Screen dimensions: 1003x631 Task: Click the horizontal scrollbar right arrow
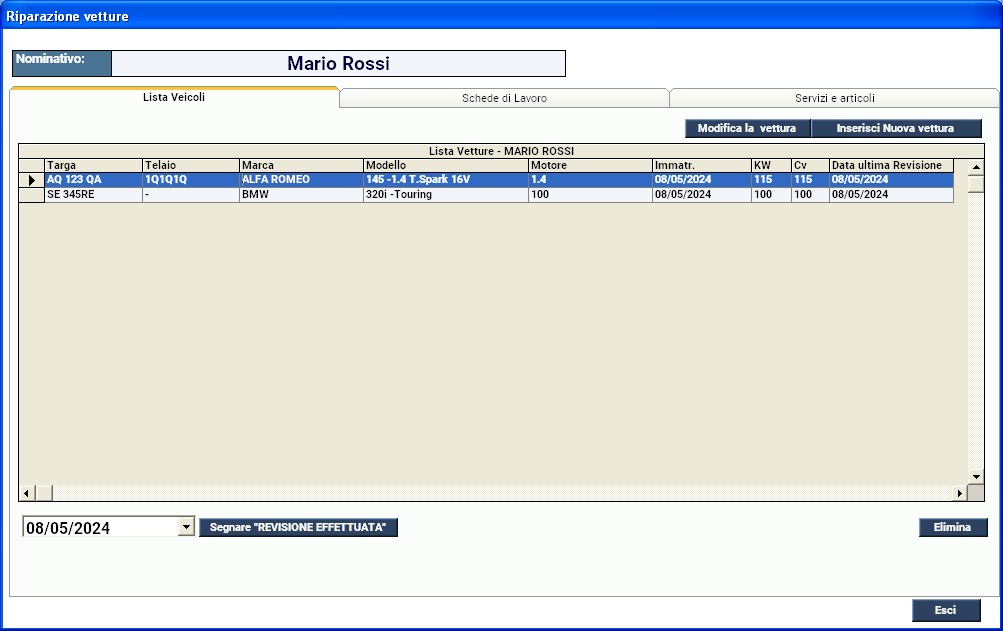point(961,493)
